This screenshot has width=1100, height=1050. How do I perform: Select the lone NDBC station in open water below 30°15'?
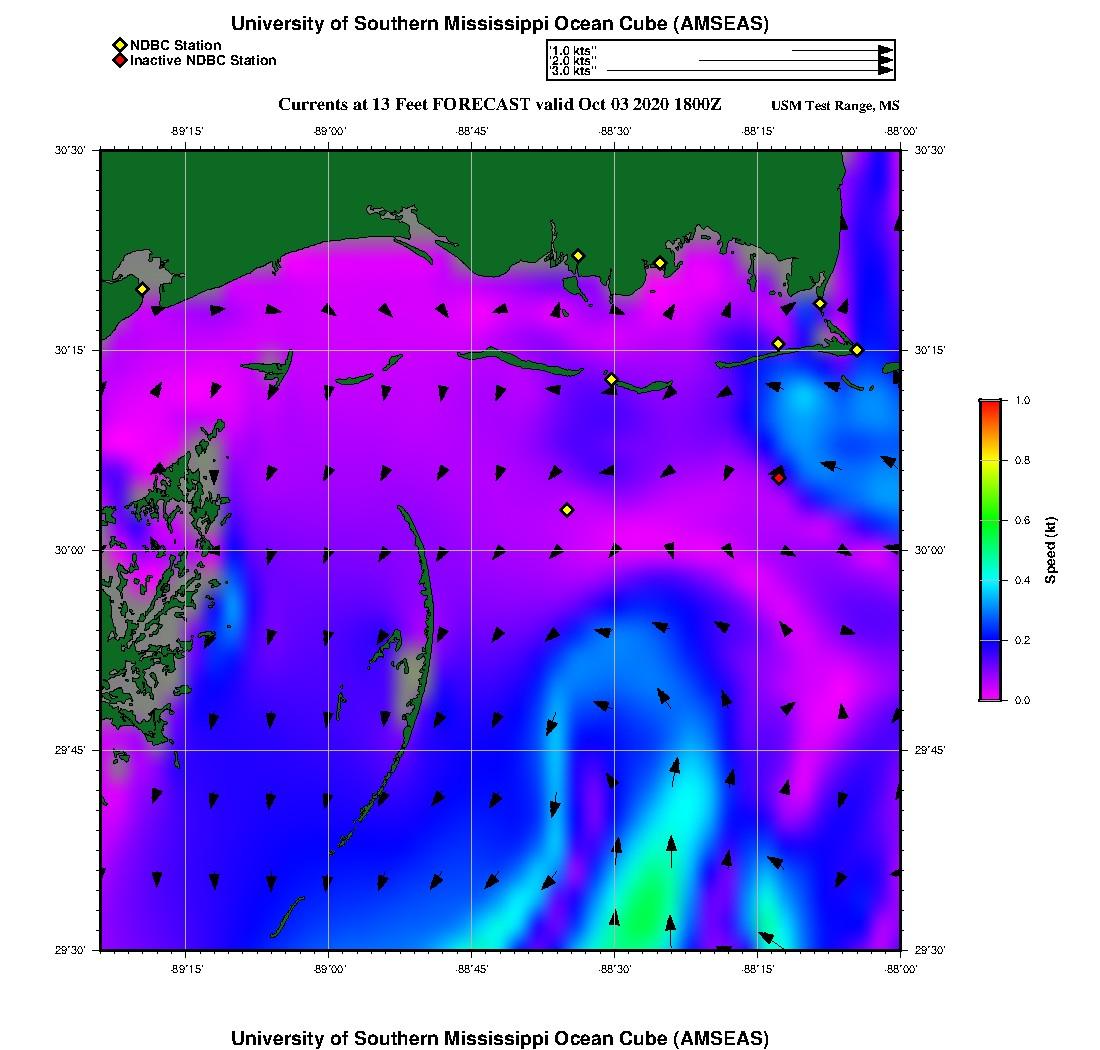point(567,510)
